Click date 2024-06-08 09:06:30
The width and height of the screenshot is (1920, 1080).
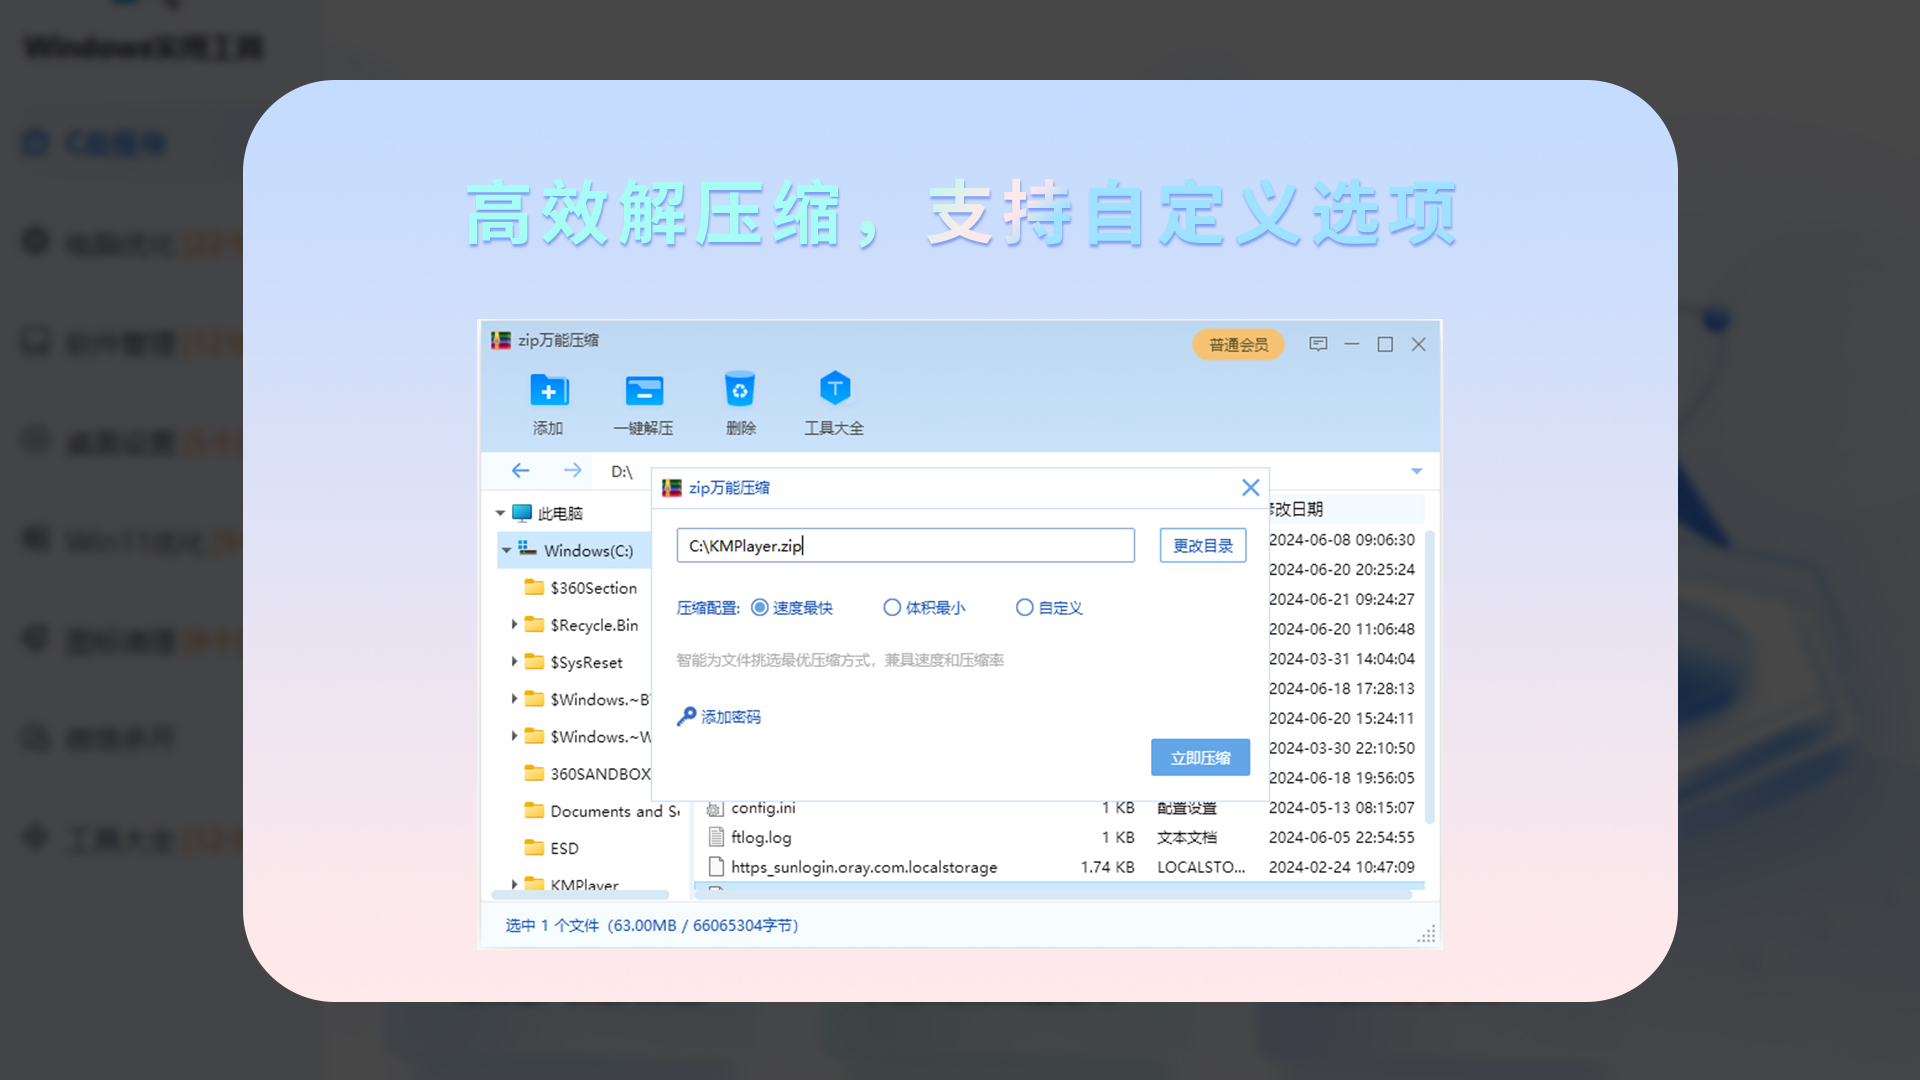coord(1341,540)
